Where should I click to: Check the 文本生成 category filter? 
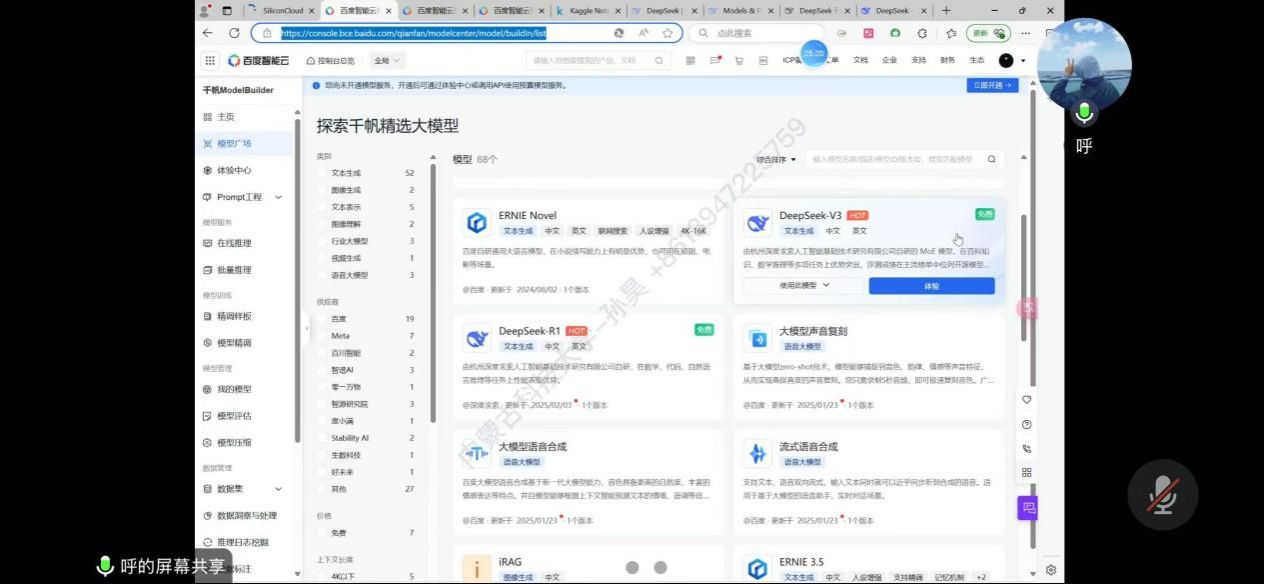click(323, 173)
